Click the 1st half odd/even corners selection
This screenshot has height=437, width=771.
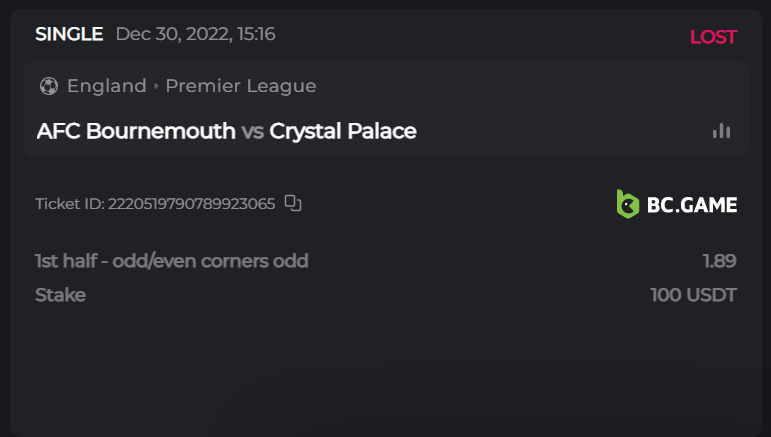click(172, 261)
